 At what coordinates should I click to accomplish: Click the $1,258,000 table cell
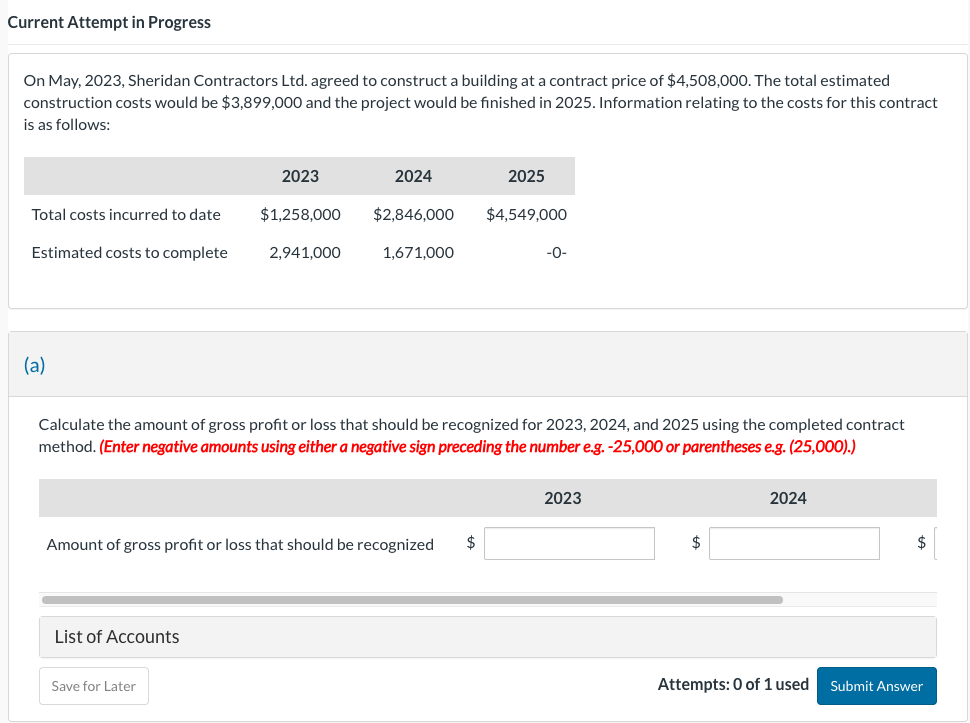pos(299,214)
